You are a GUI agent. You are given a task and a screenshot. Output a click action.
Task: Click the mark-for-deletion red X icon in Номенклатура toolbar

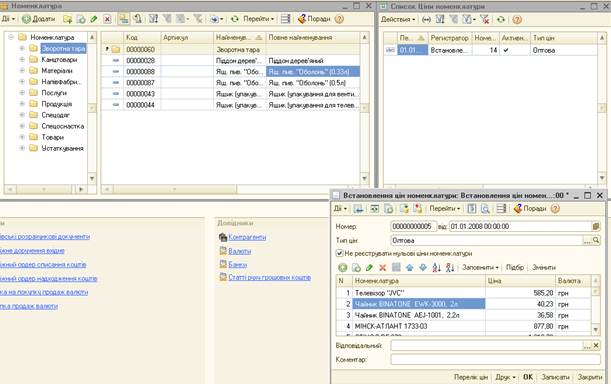[107, 19]
